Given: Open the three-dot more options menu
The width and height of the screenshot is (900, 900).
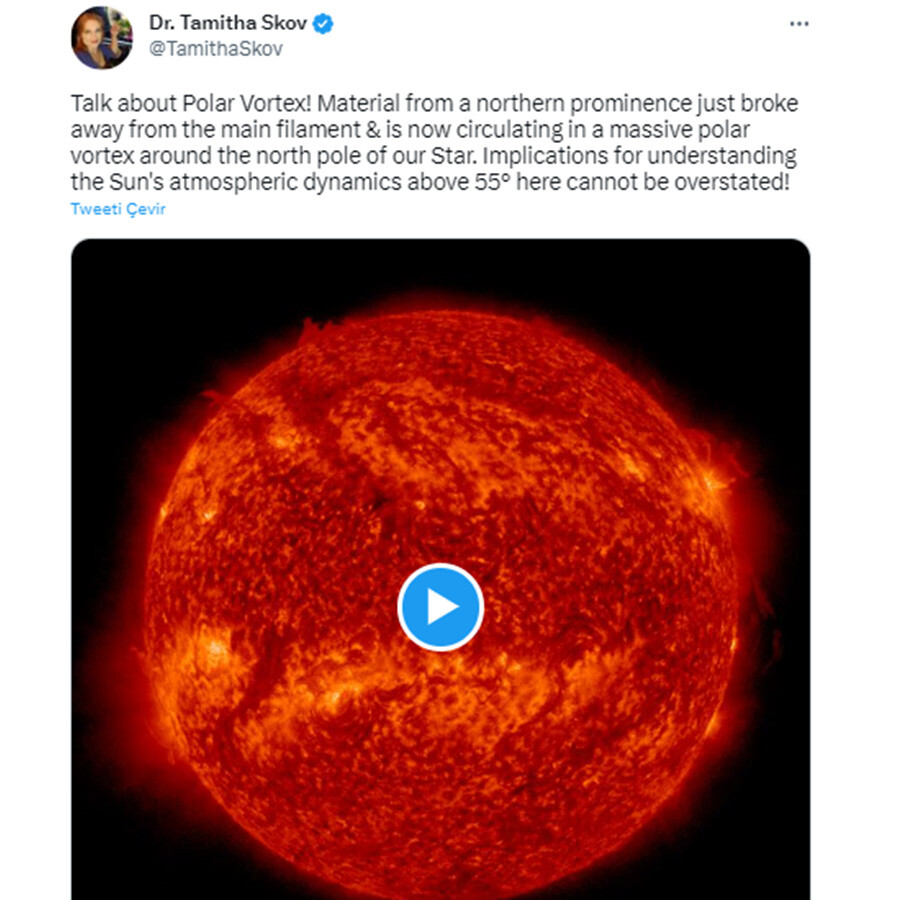Looking at the screenshot, I should [798, 24].
